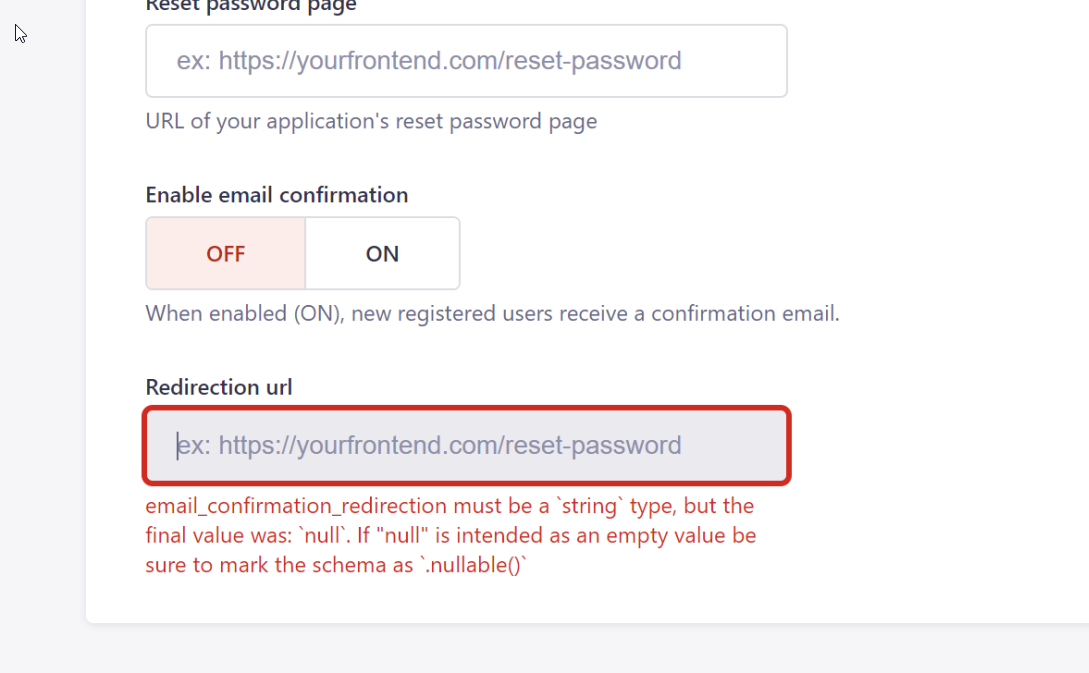The width and height of the screenshot is (1089, 673).
Task: Click the email_confirmation_redirection error message
Action: 450,535
